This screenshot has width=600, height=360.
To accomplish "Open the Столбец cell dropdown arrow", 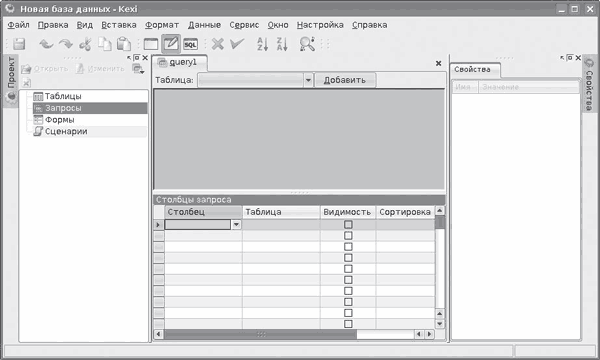I will pos(236,225).
